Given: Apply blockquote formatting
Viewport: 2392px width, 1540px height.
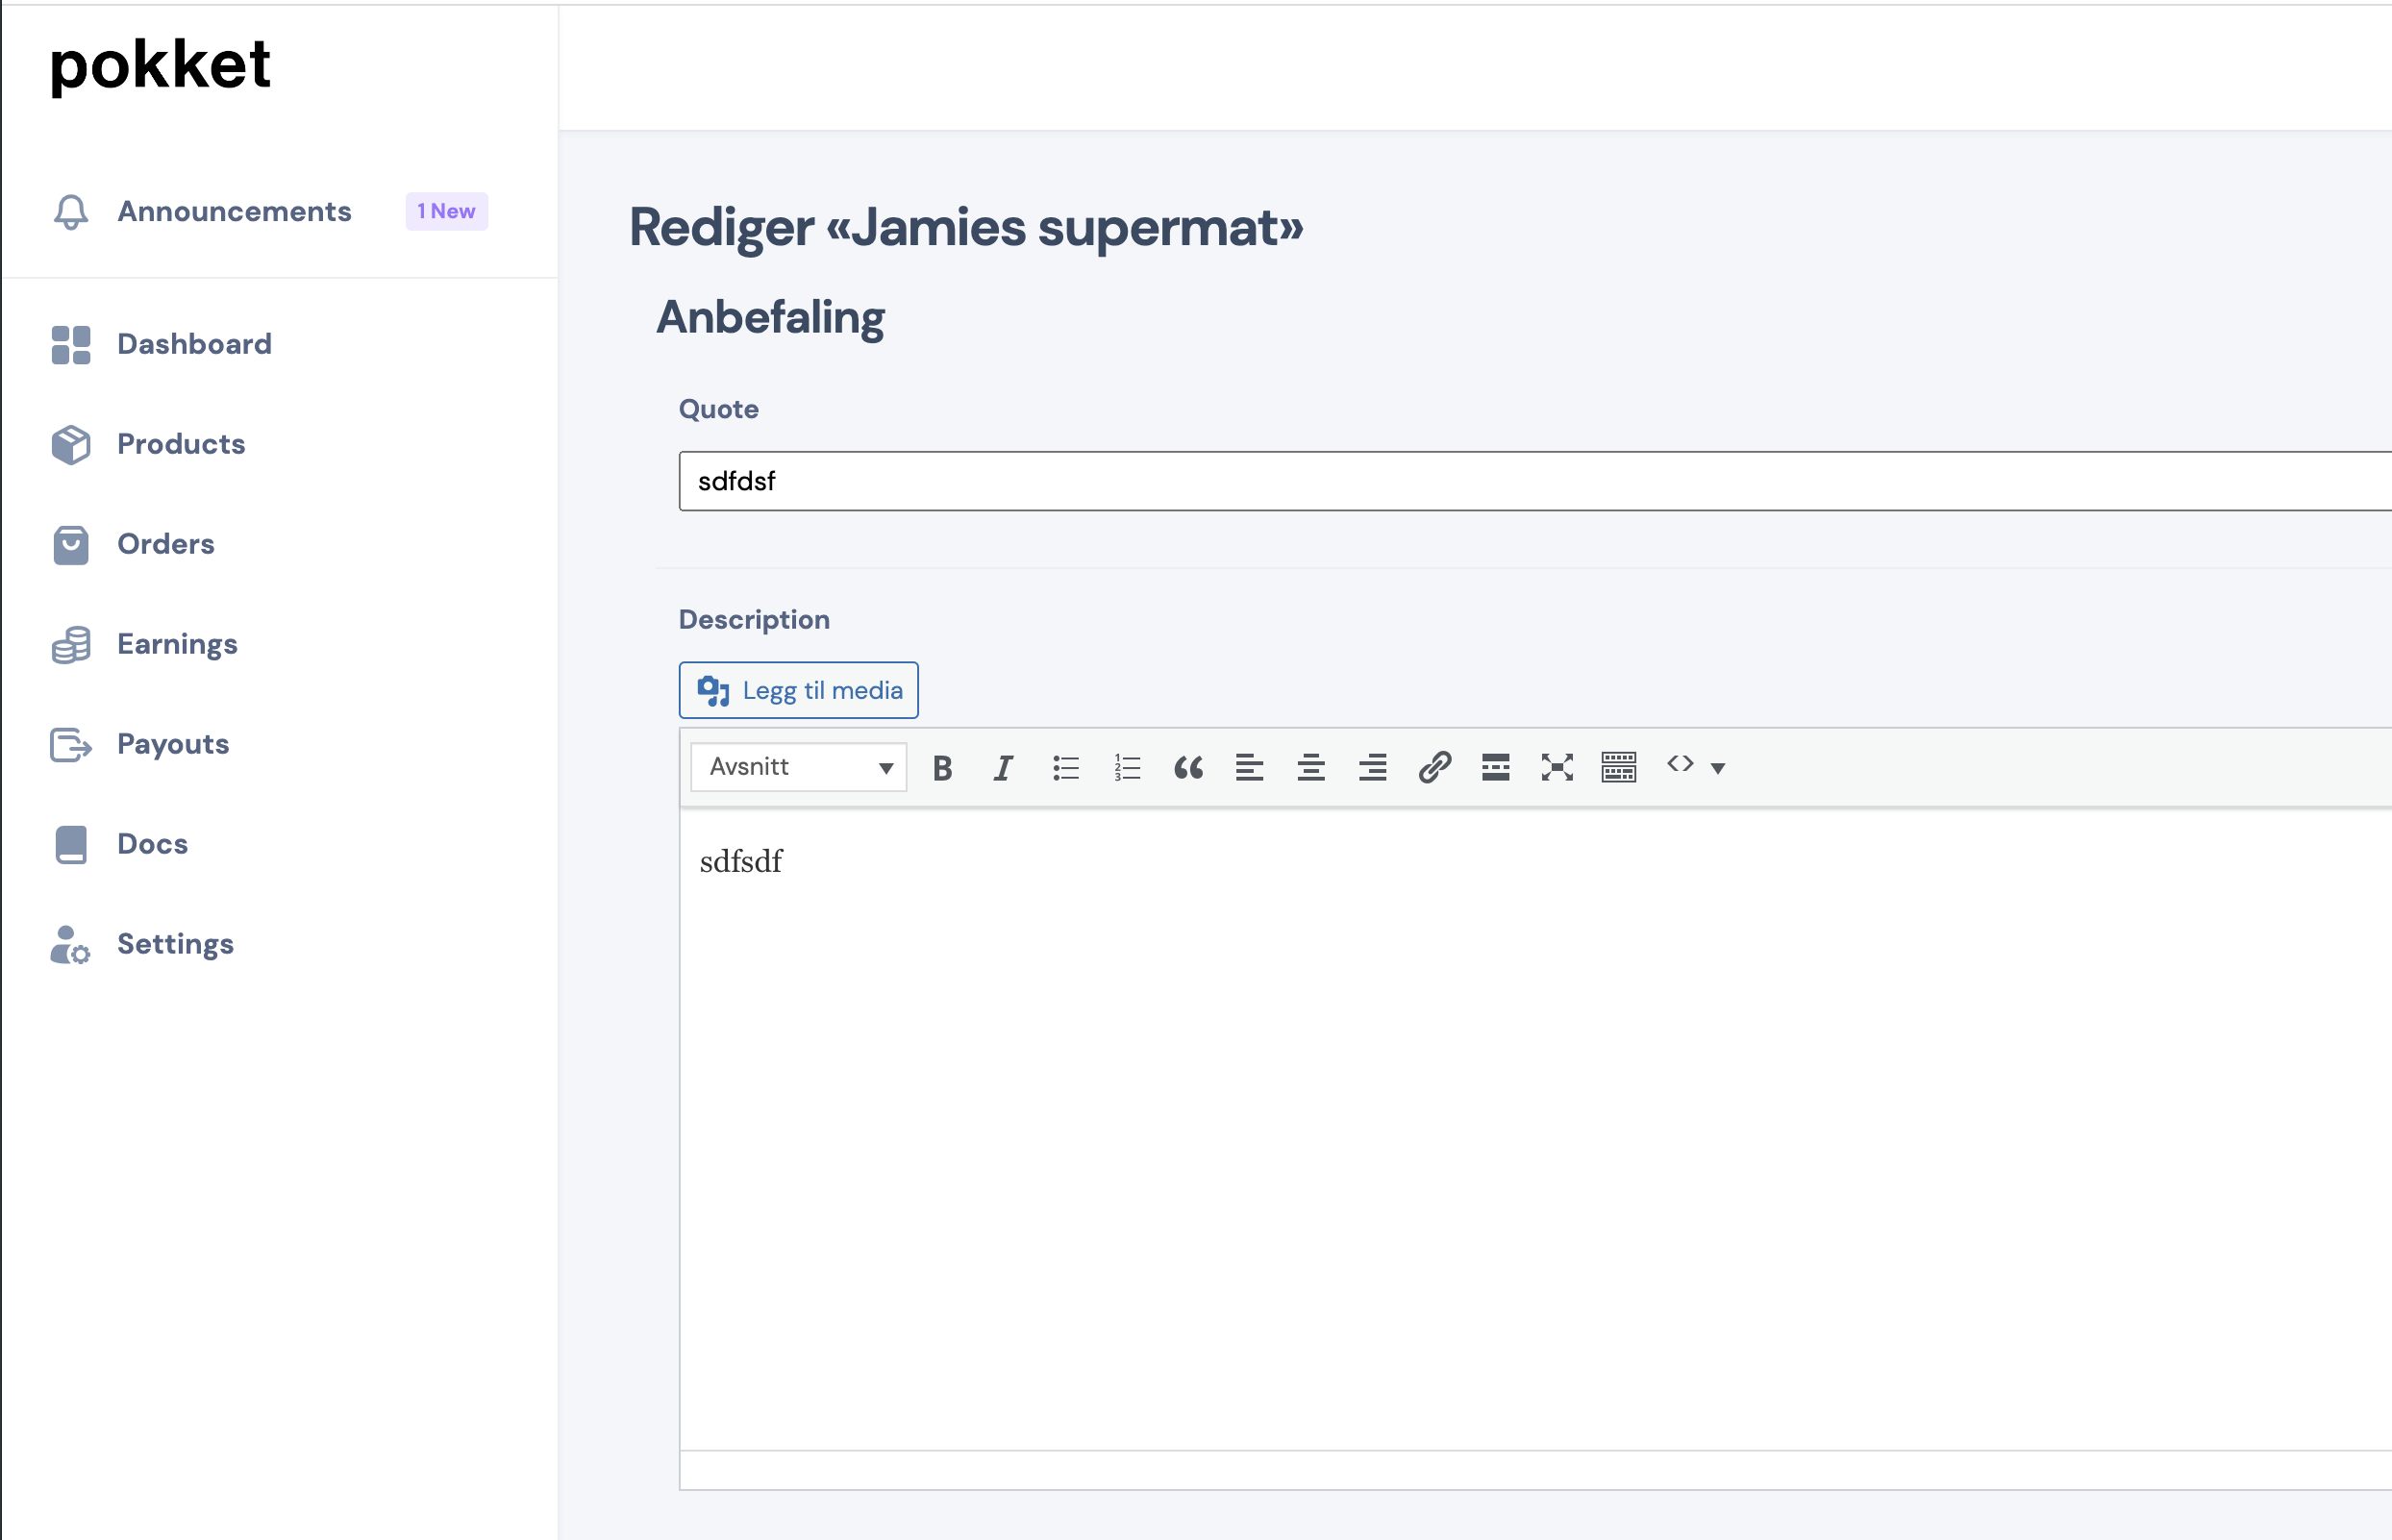Looking at the screenshot, I should coord(1188,768).
